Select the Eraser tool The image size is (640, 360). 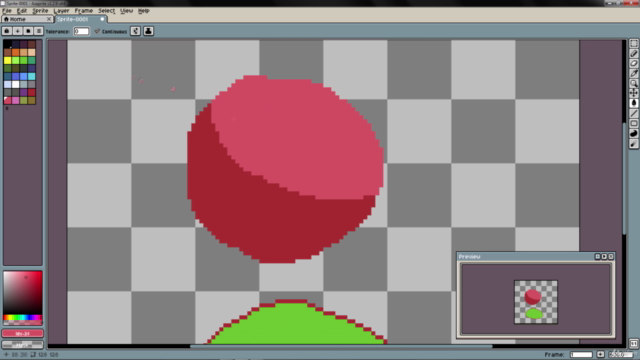click(x=633, y=63)
